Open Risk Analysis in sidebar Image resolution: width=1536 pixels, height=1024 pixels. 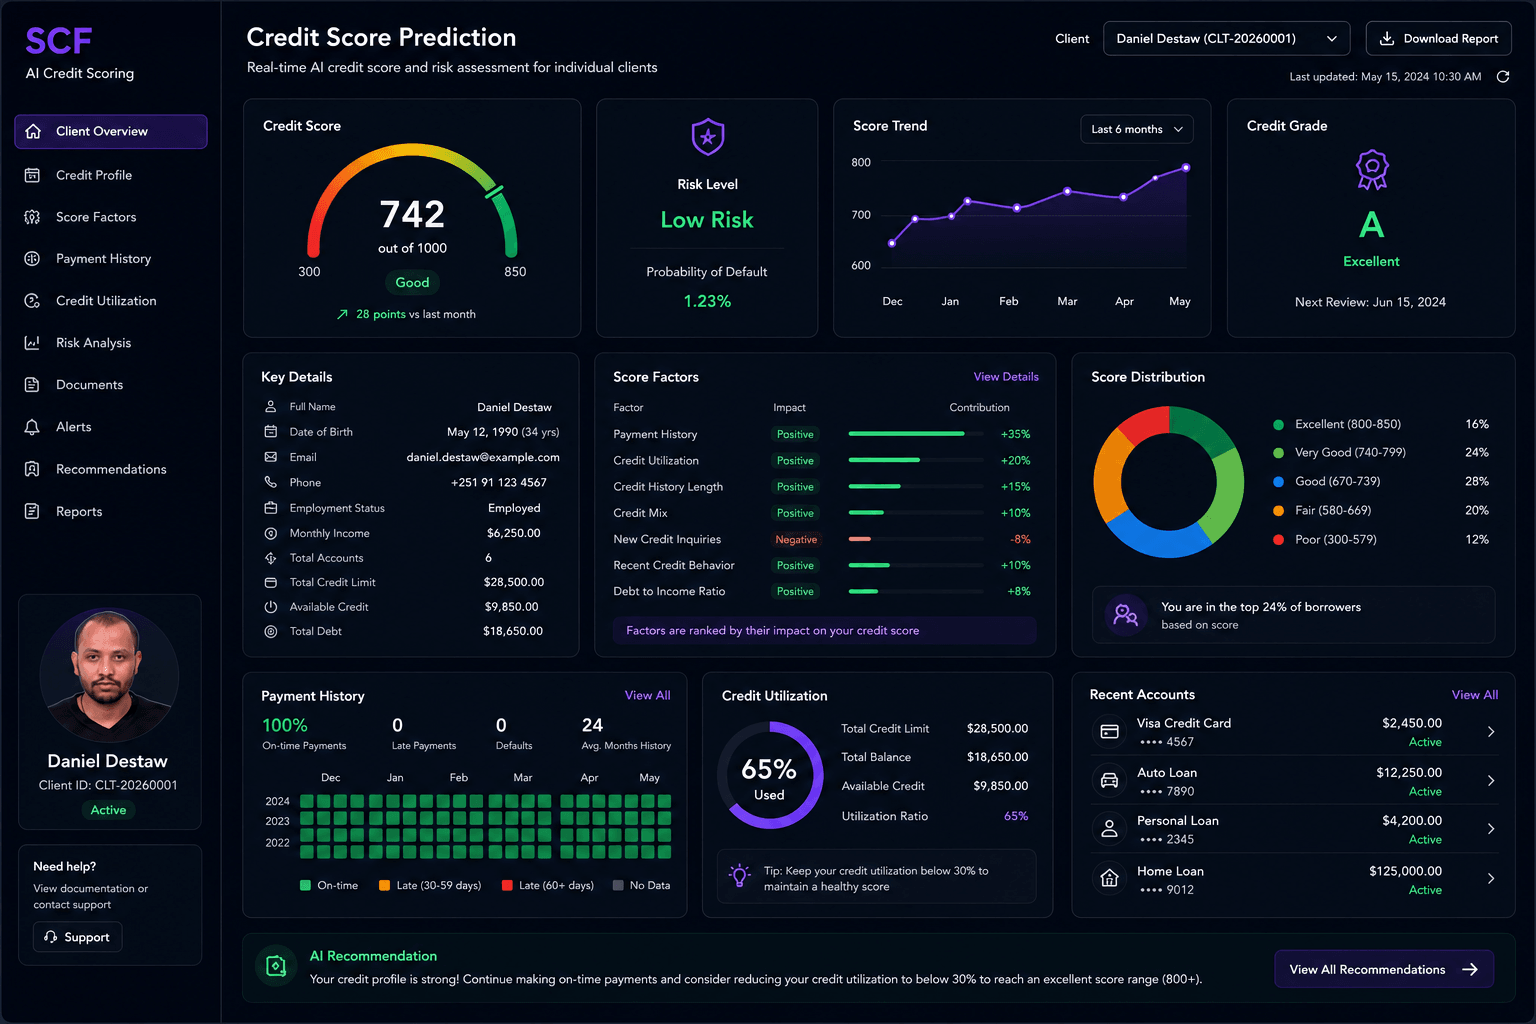click(x=111, y=343)
